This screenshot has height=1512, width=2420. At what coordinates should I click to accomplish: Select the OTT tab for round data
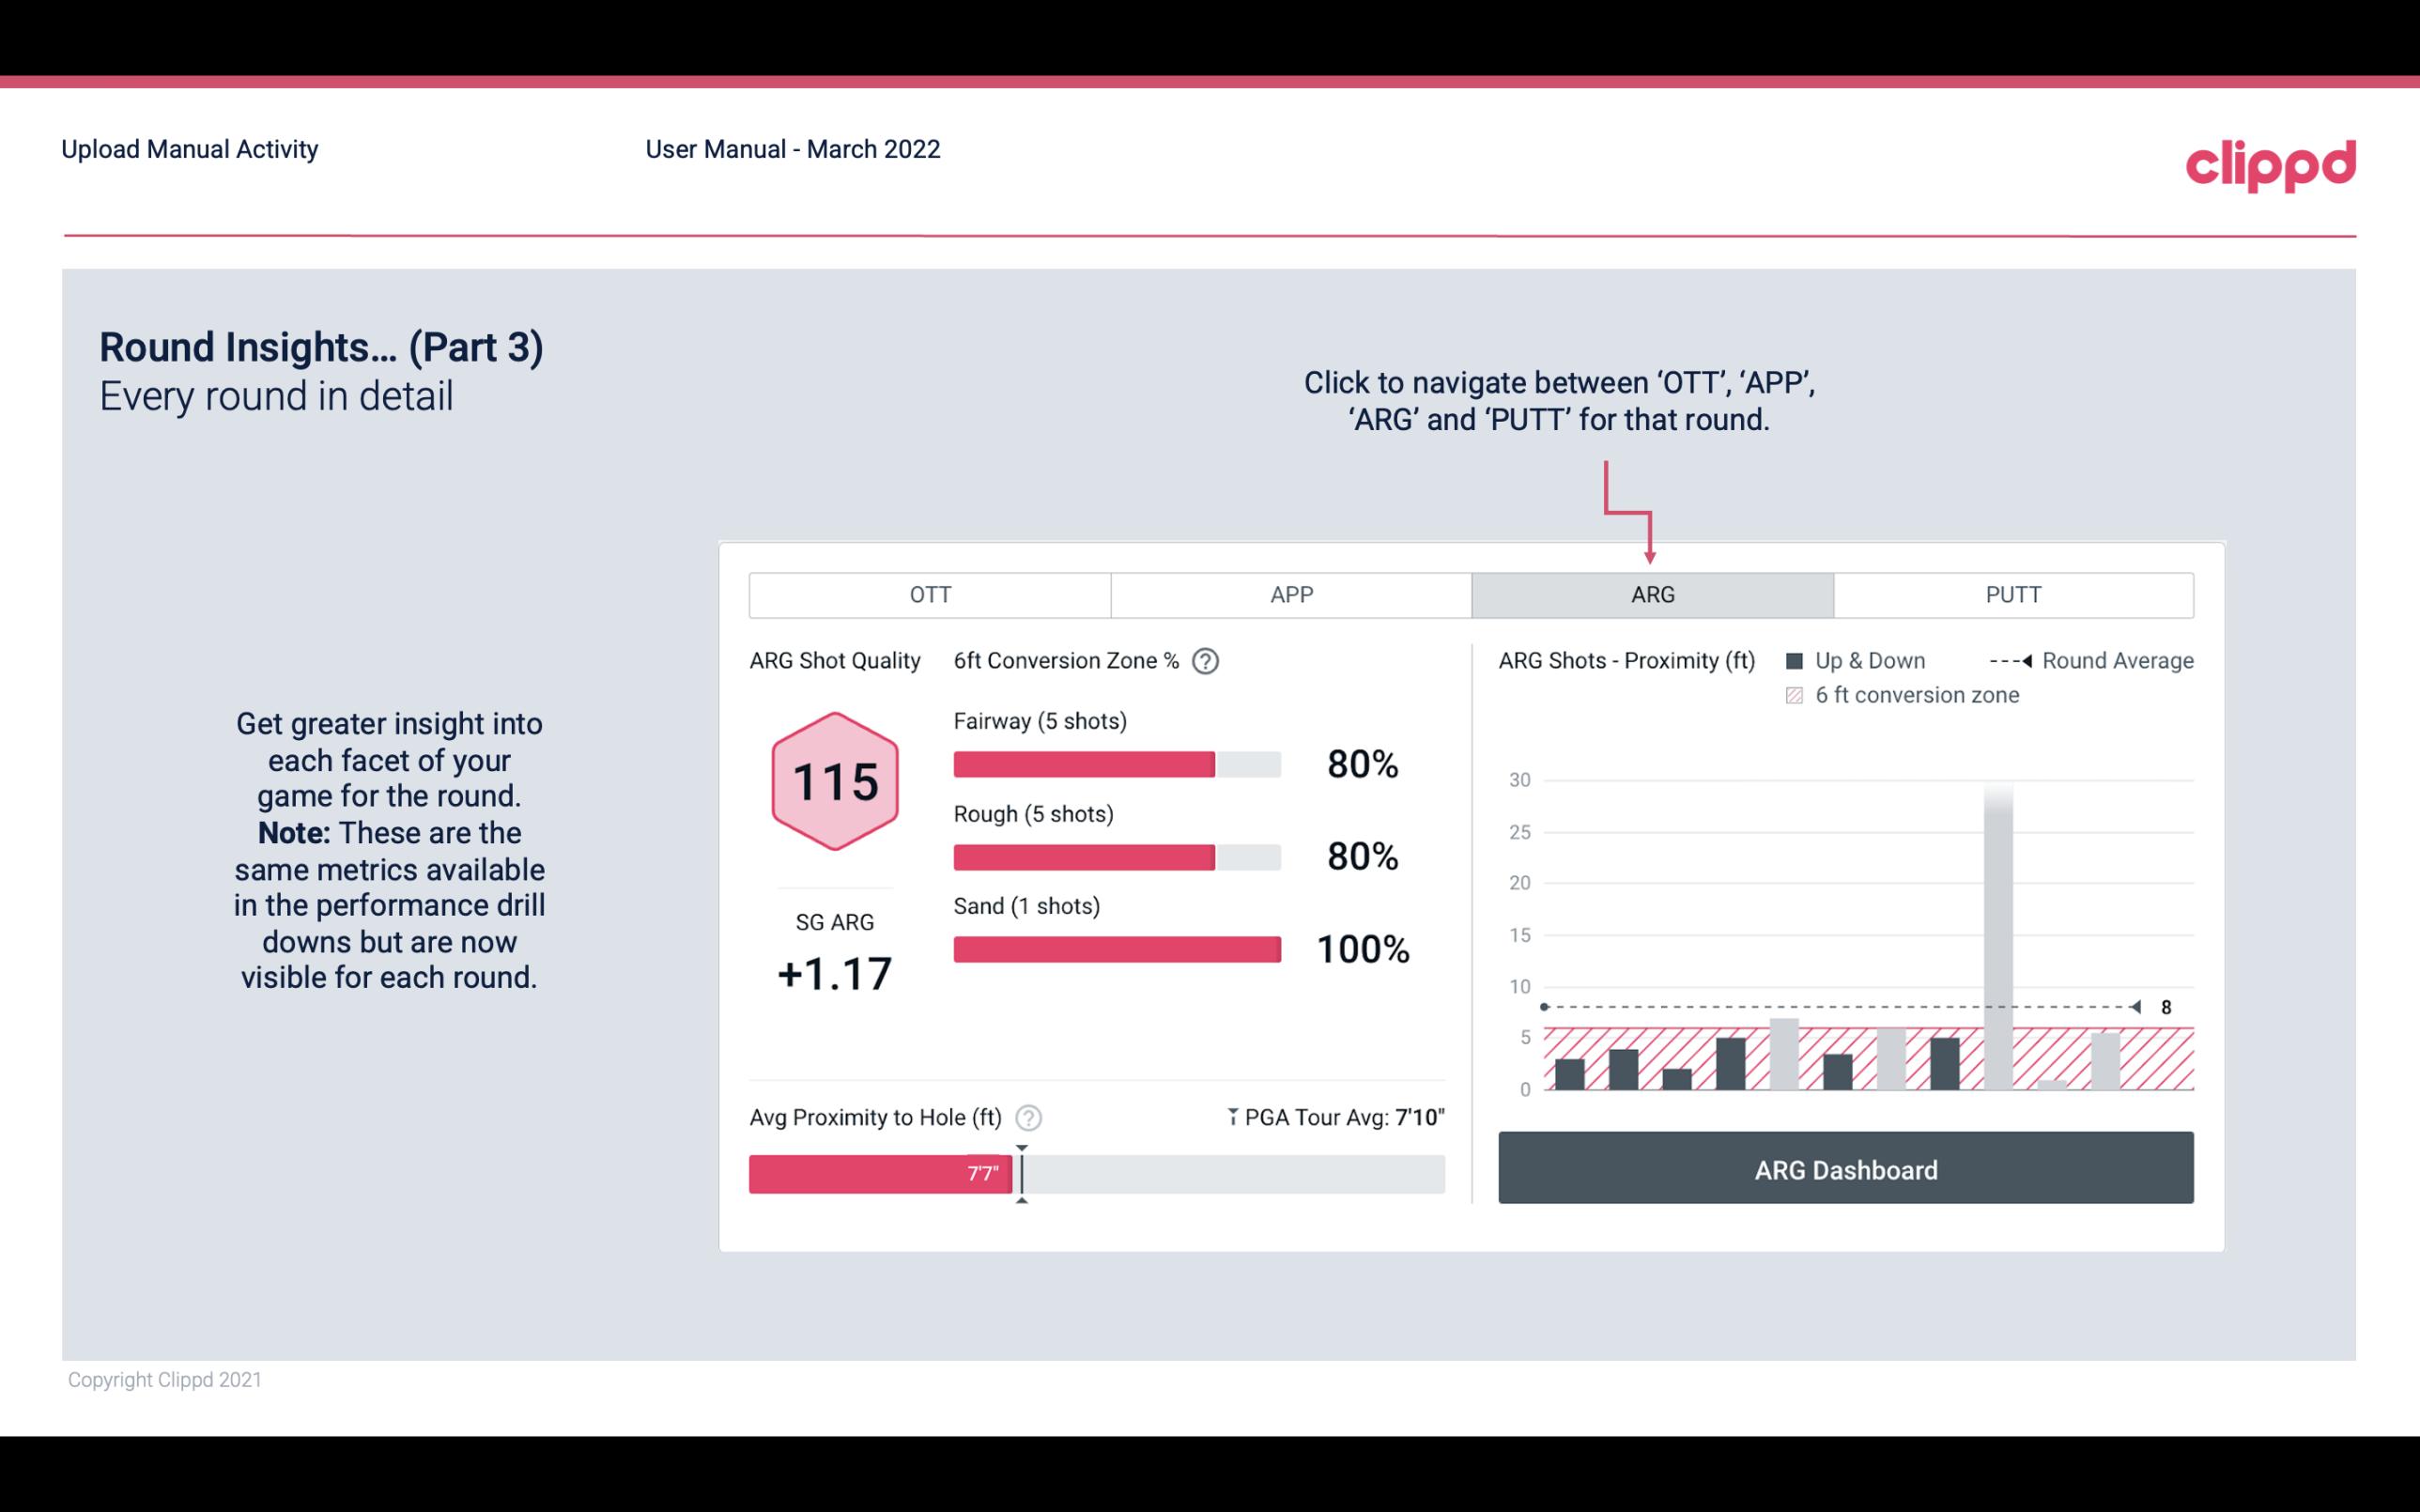click(x=933, y=594)
